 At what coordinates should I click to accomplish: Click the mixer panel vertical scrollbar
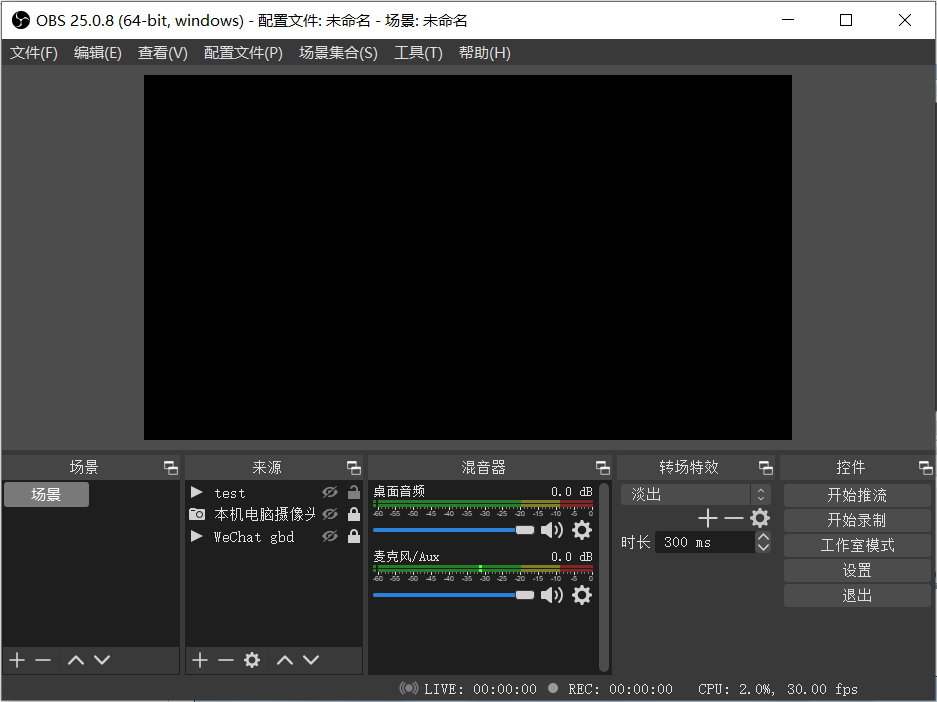point(604,577)
